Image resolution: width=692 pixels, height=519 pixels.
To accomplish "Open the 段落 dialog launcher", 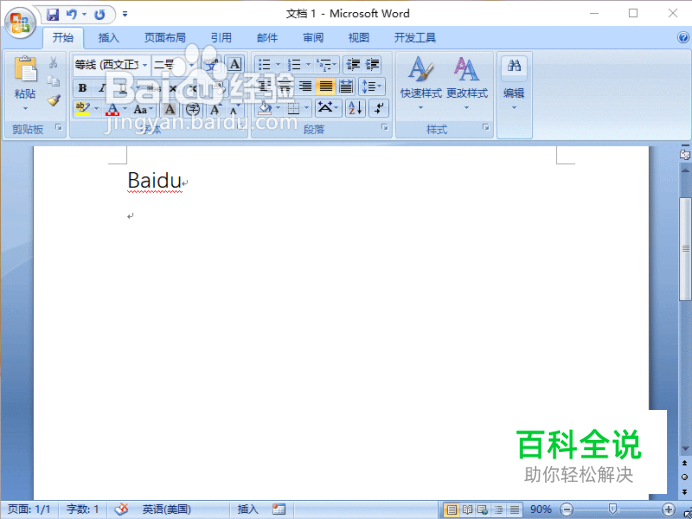I will point(384,128).
